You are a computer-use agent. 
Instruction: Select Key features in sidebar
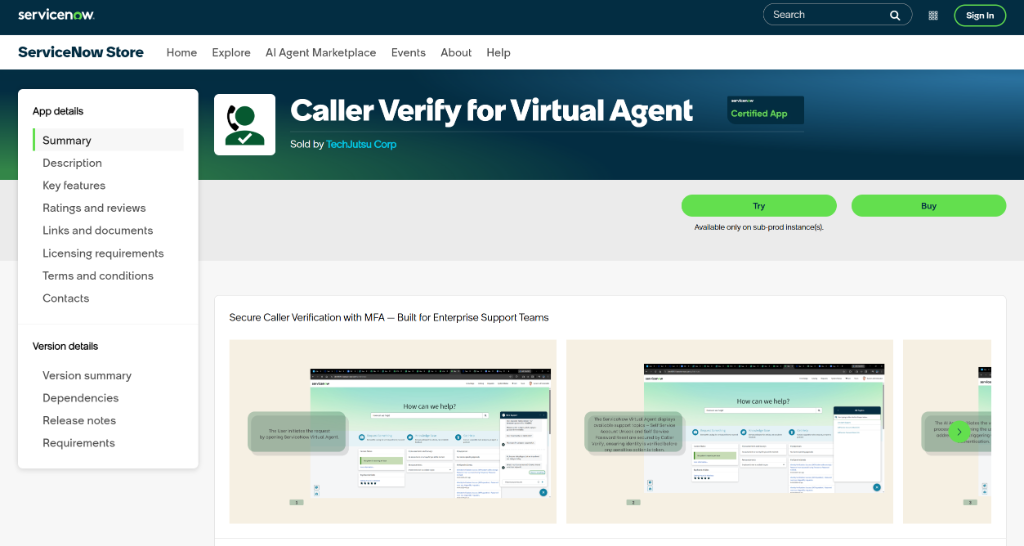74,185
